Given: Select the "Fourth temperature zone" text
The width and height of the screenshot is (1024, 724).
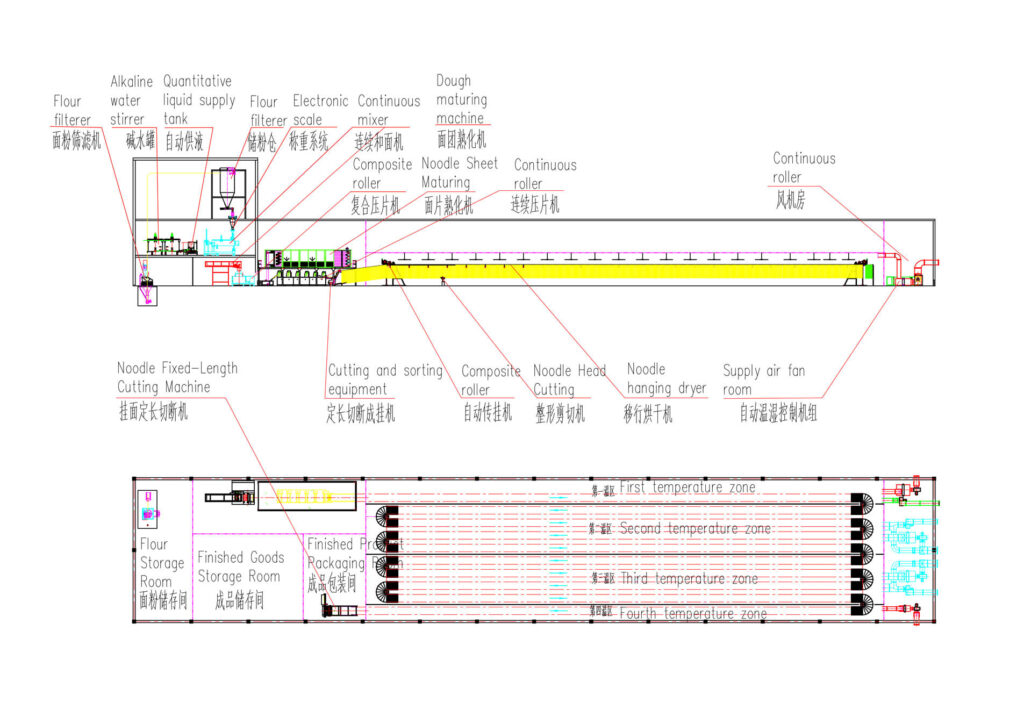Looking at the screenshot, I should point(693,613).
